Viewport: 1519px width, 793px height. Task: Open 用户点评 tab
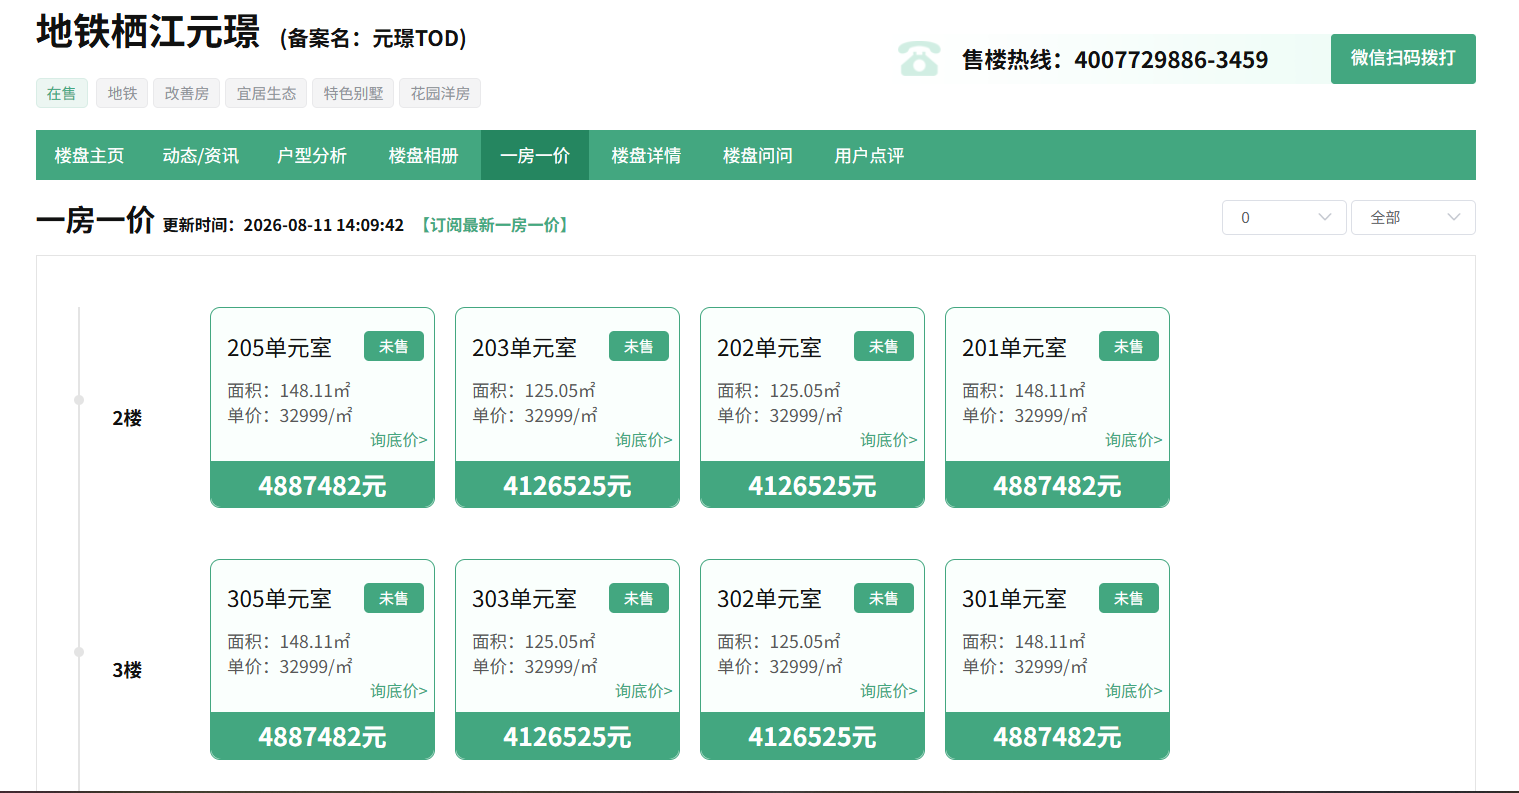[869, 155]
